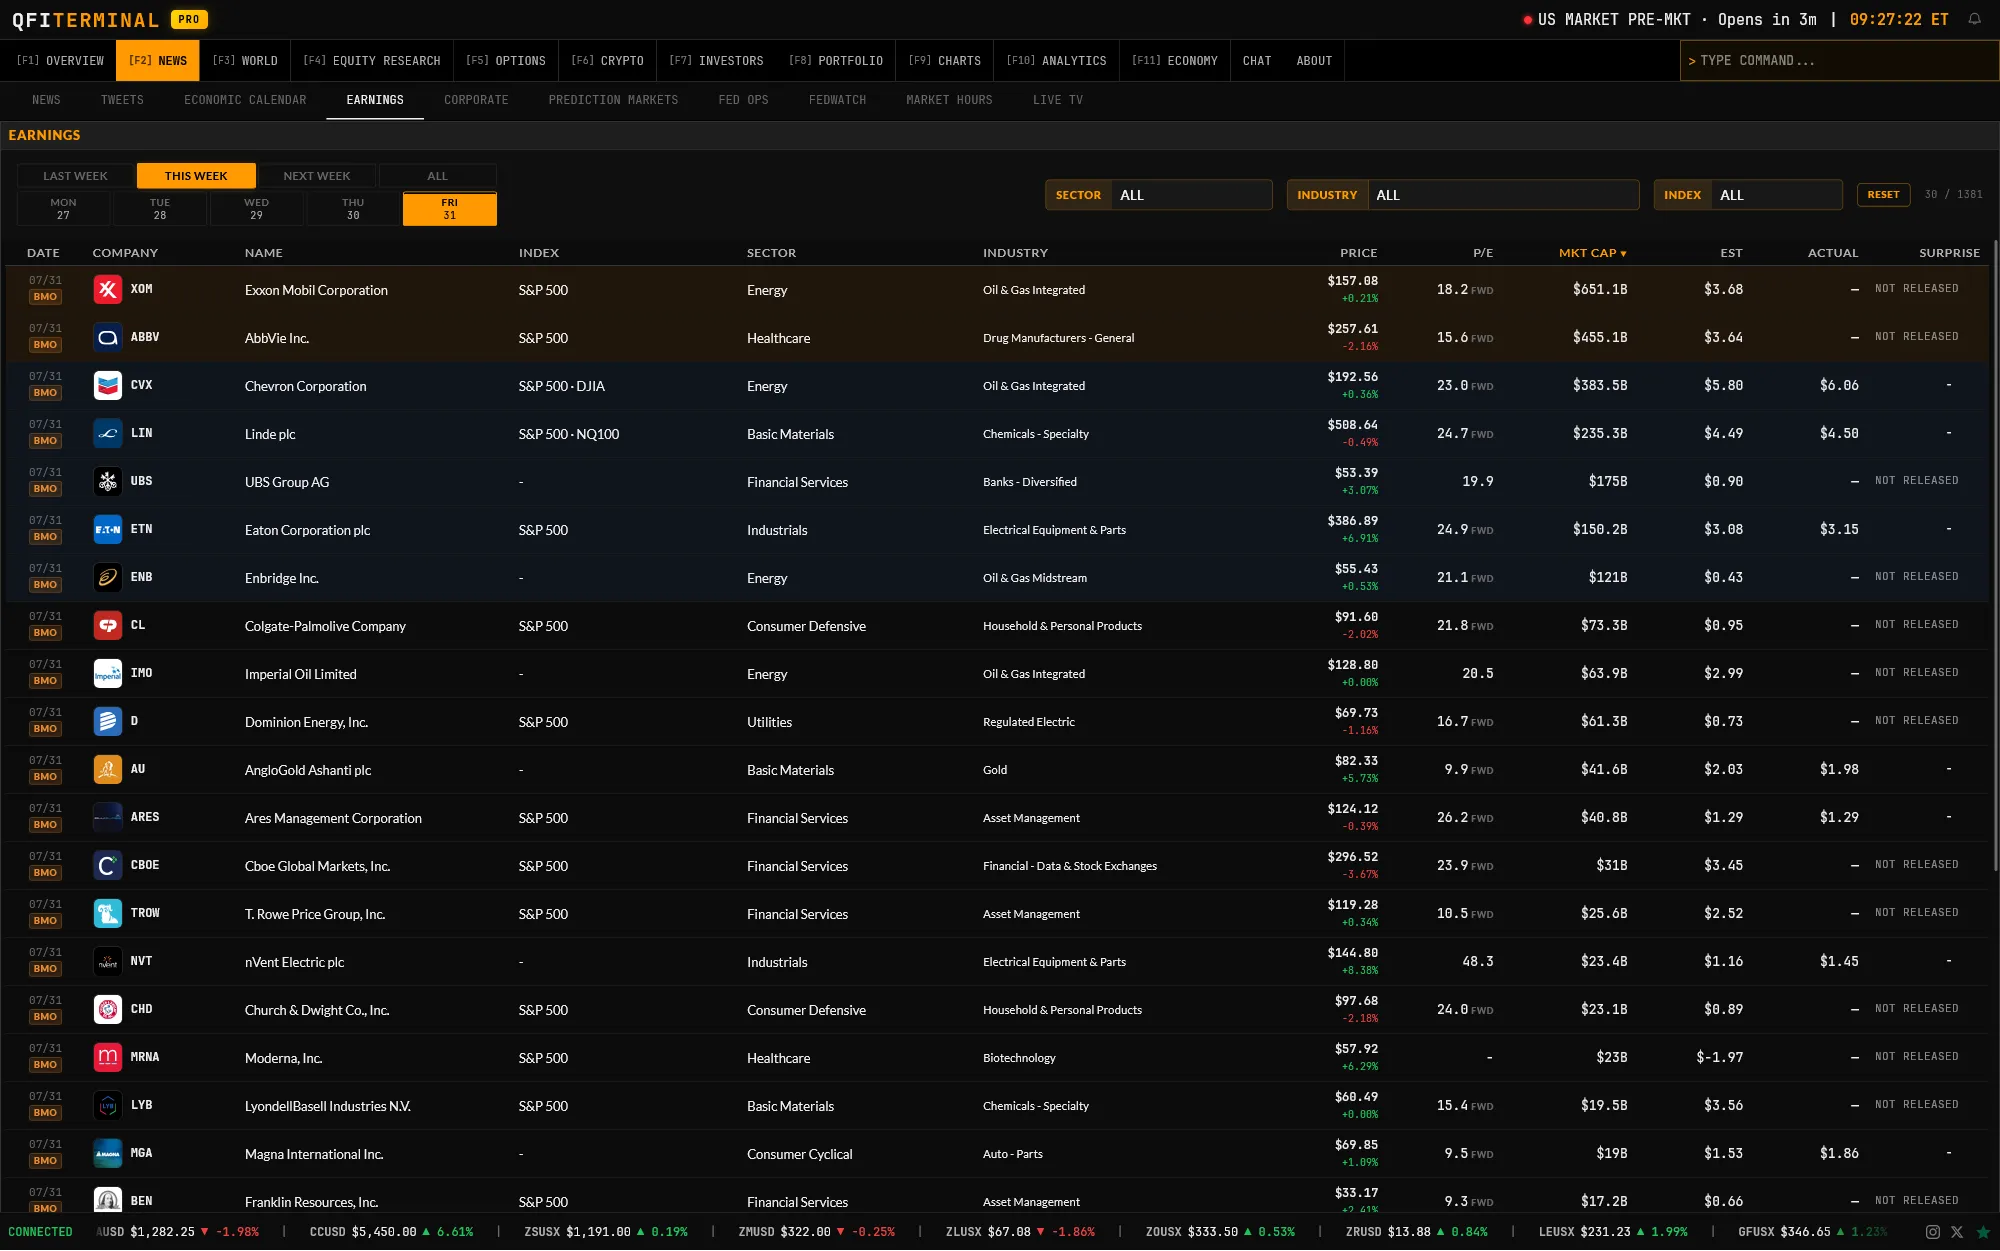This screenshot has height=1251, width=2000.
Task: Click the Ares Management ARES logo icon
Action: coord(108,817)
